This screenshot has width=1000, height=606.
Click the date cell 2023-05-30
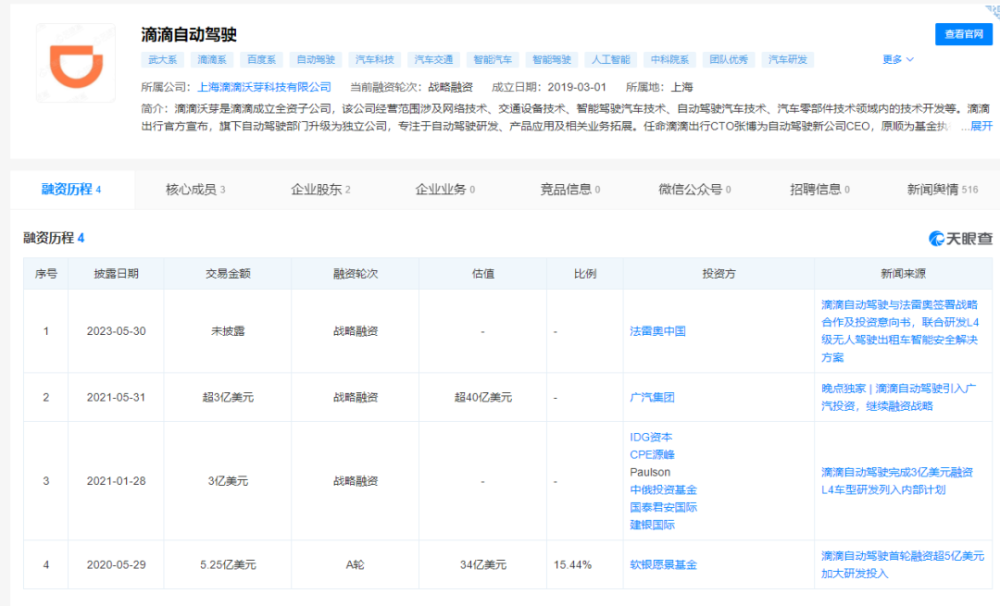pyautogui.click(x=116, y=331)
